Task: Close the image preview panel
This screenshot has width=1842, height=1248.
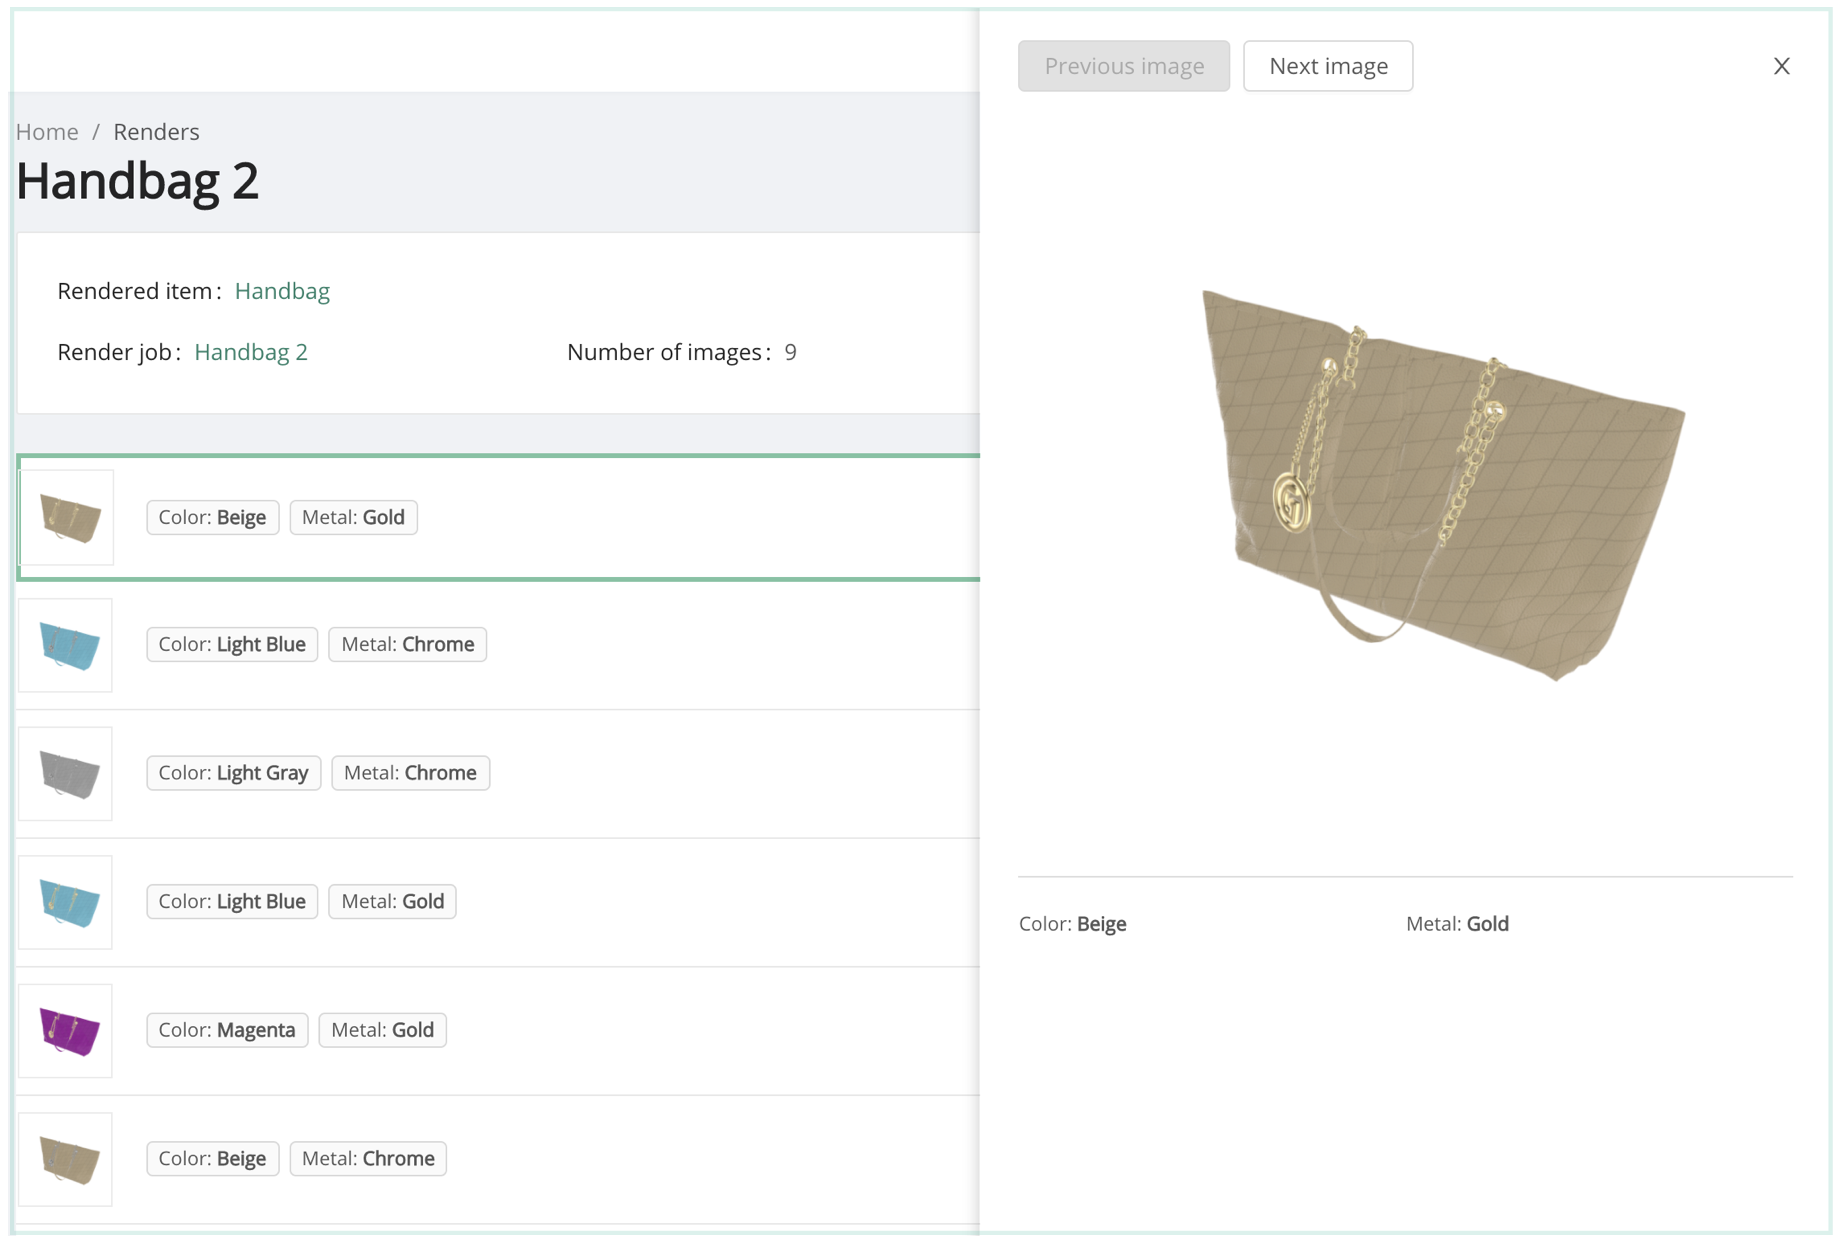Action: point(1781,66)
